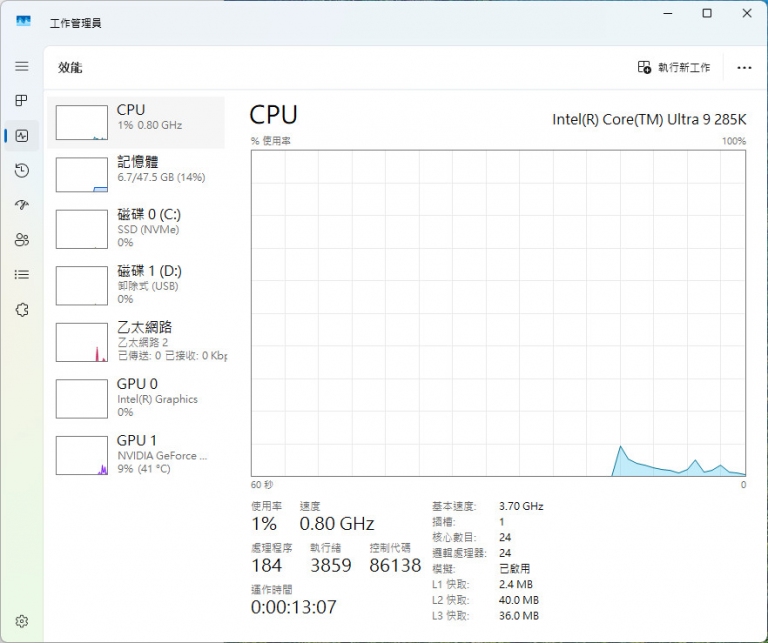Image resolution: width=768 pixels, height=643 pixels.
Task: Open the Processes page icon
Action: pos(22,100)
